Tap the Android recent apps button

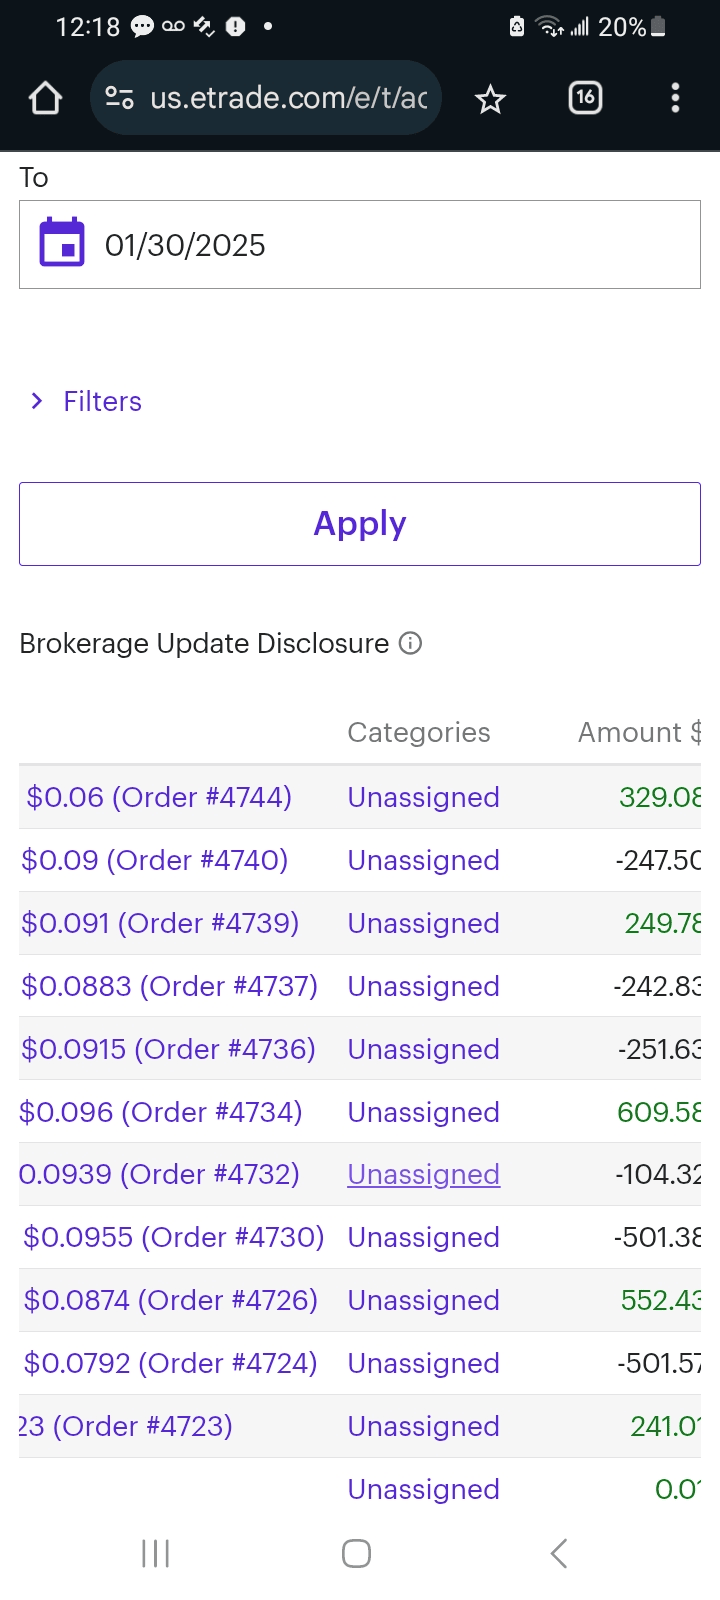(x=155, y=1553)
